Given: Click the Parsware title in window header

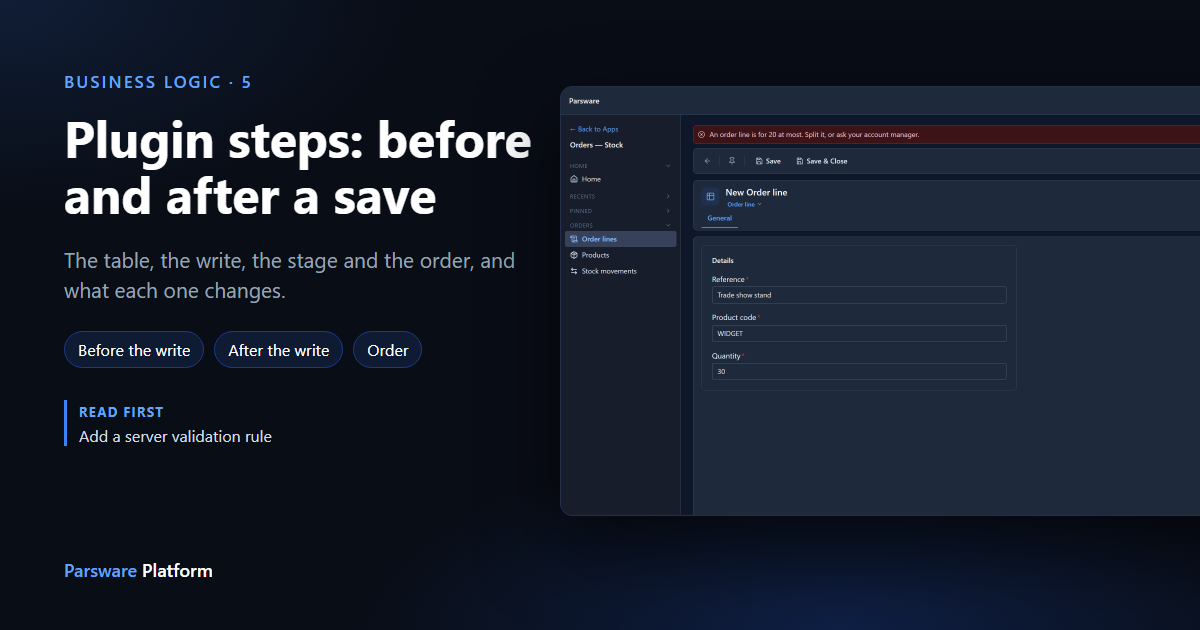Looking at the screenshot, I should coord(584,101).
